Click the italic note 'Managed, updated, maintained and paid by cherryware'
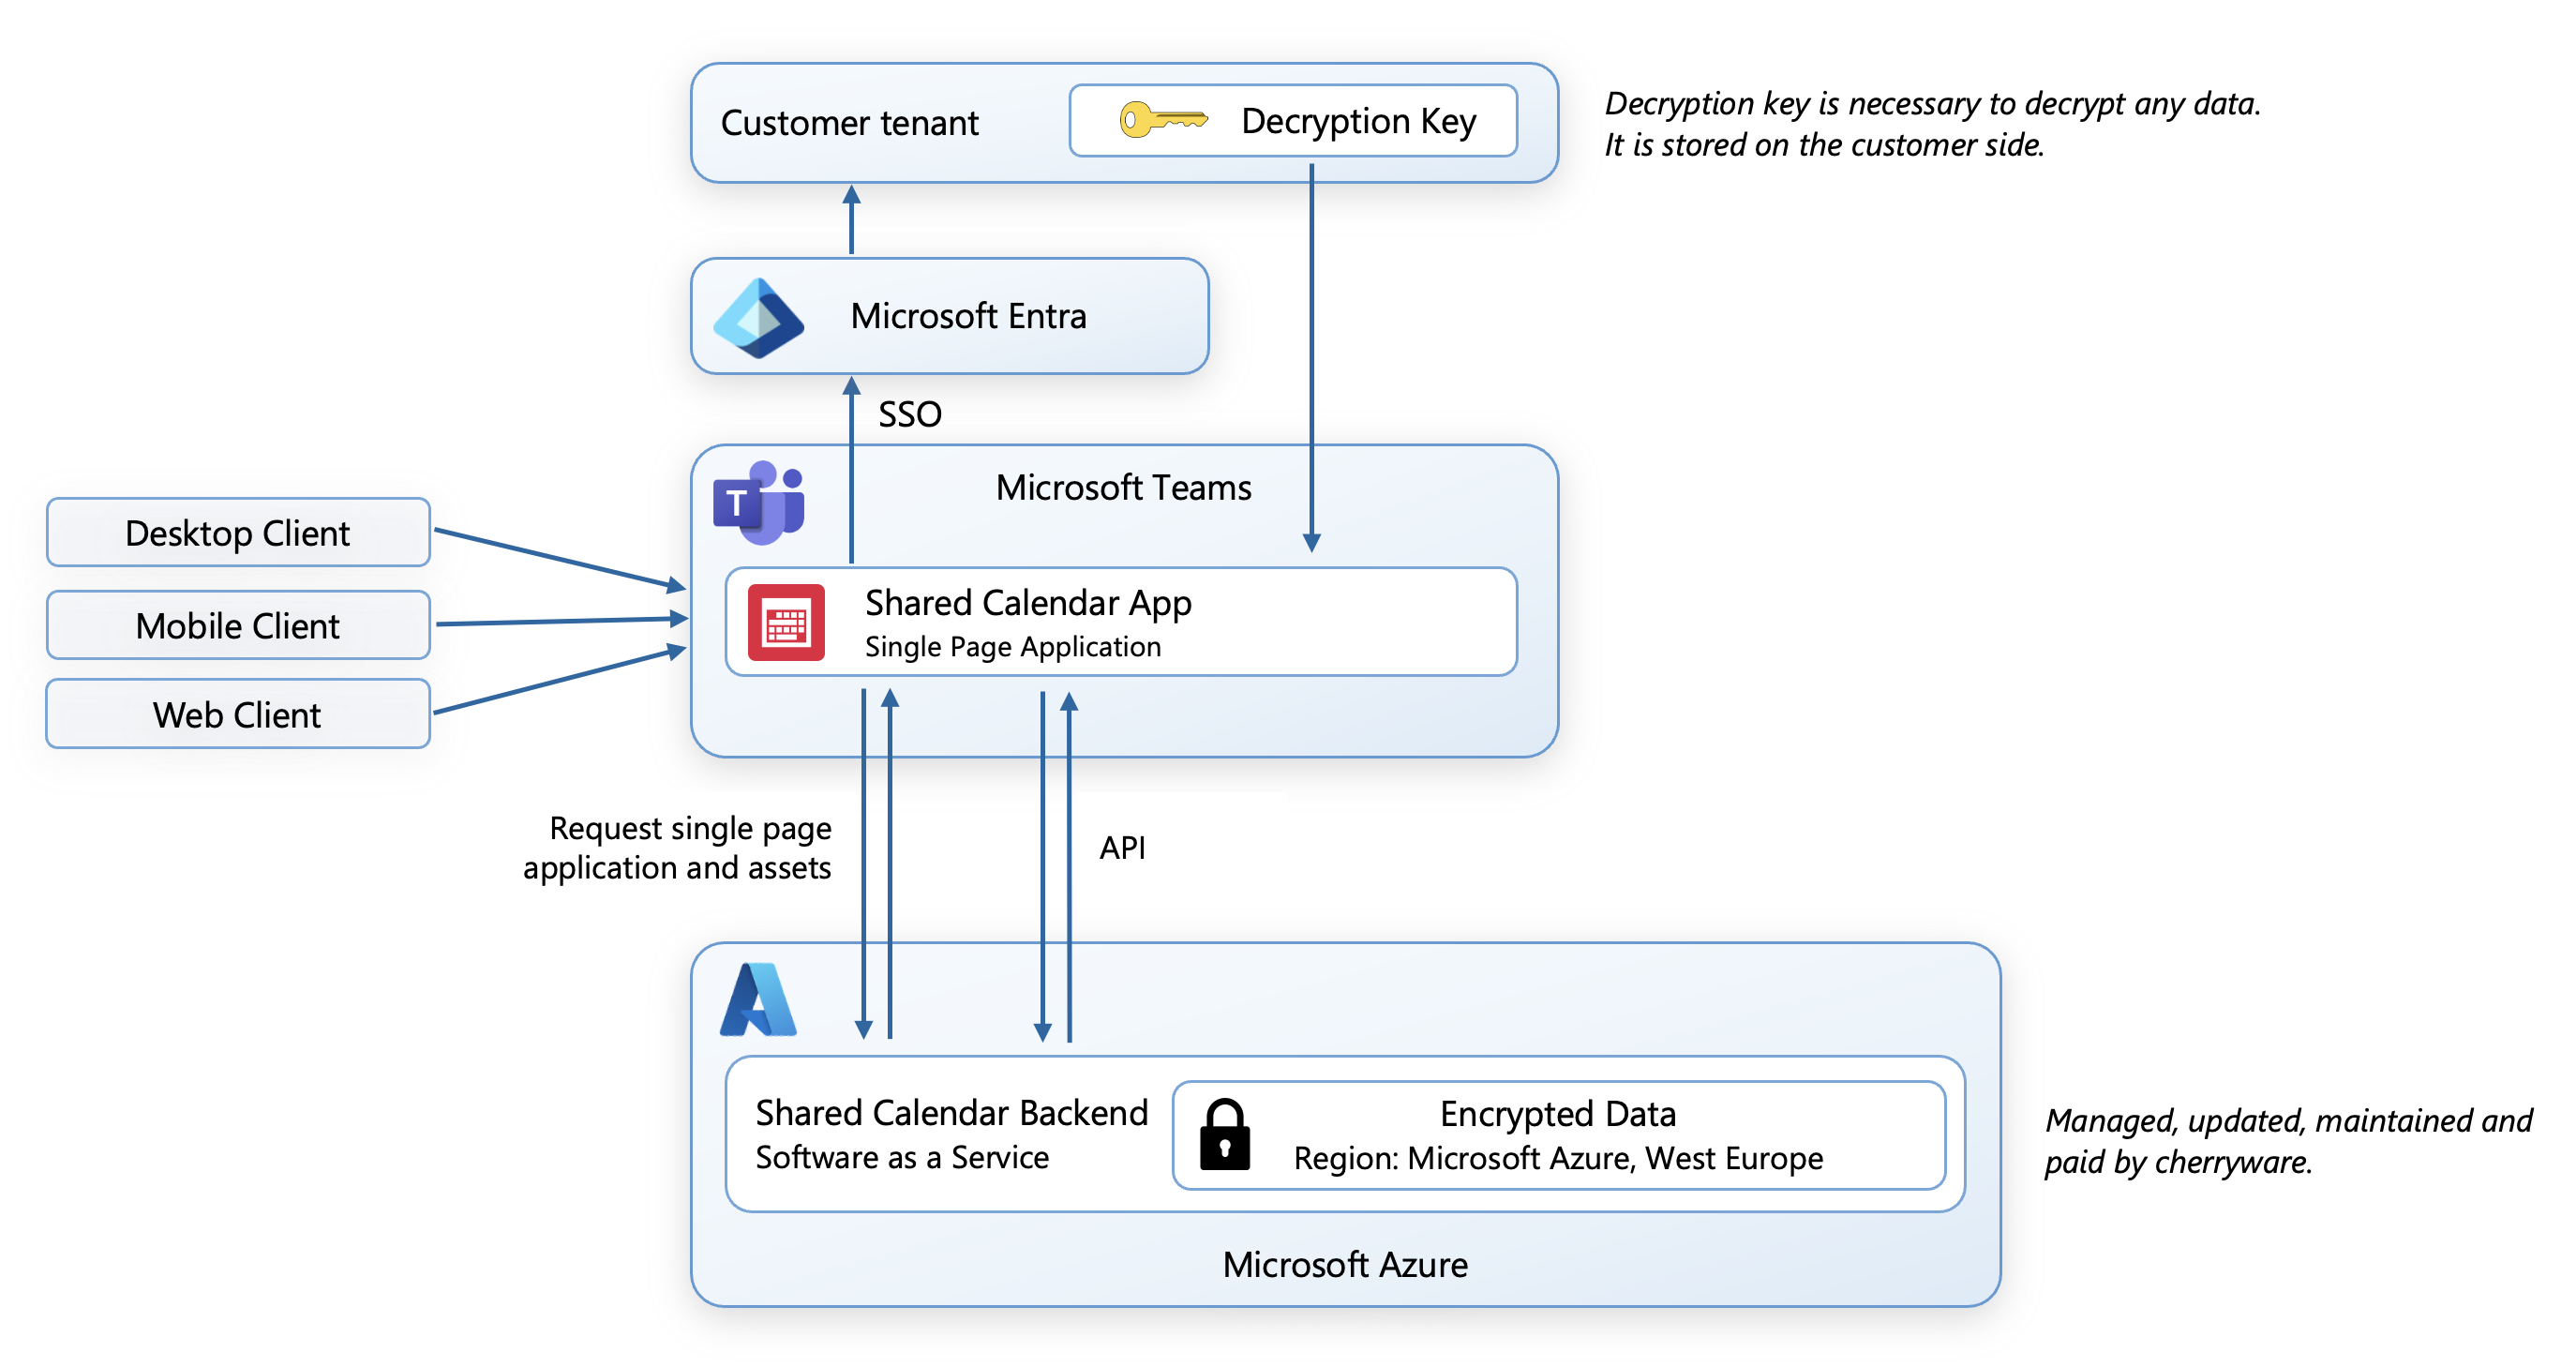Image resolution: width=2576 pixels, height=1367 pixels. (x=2288, y=1141)
